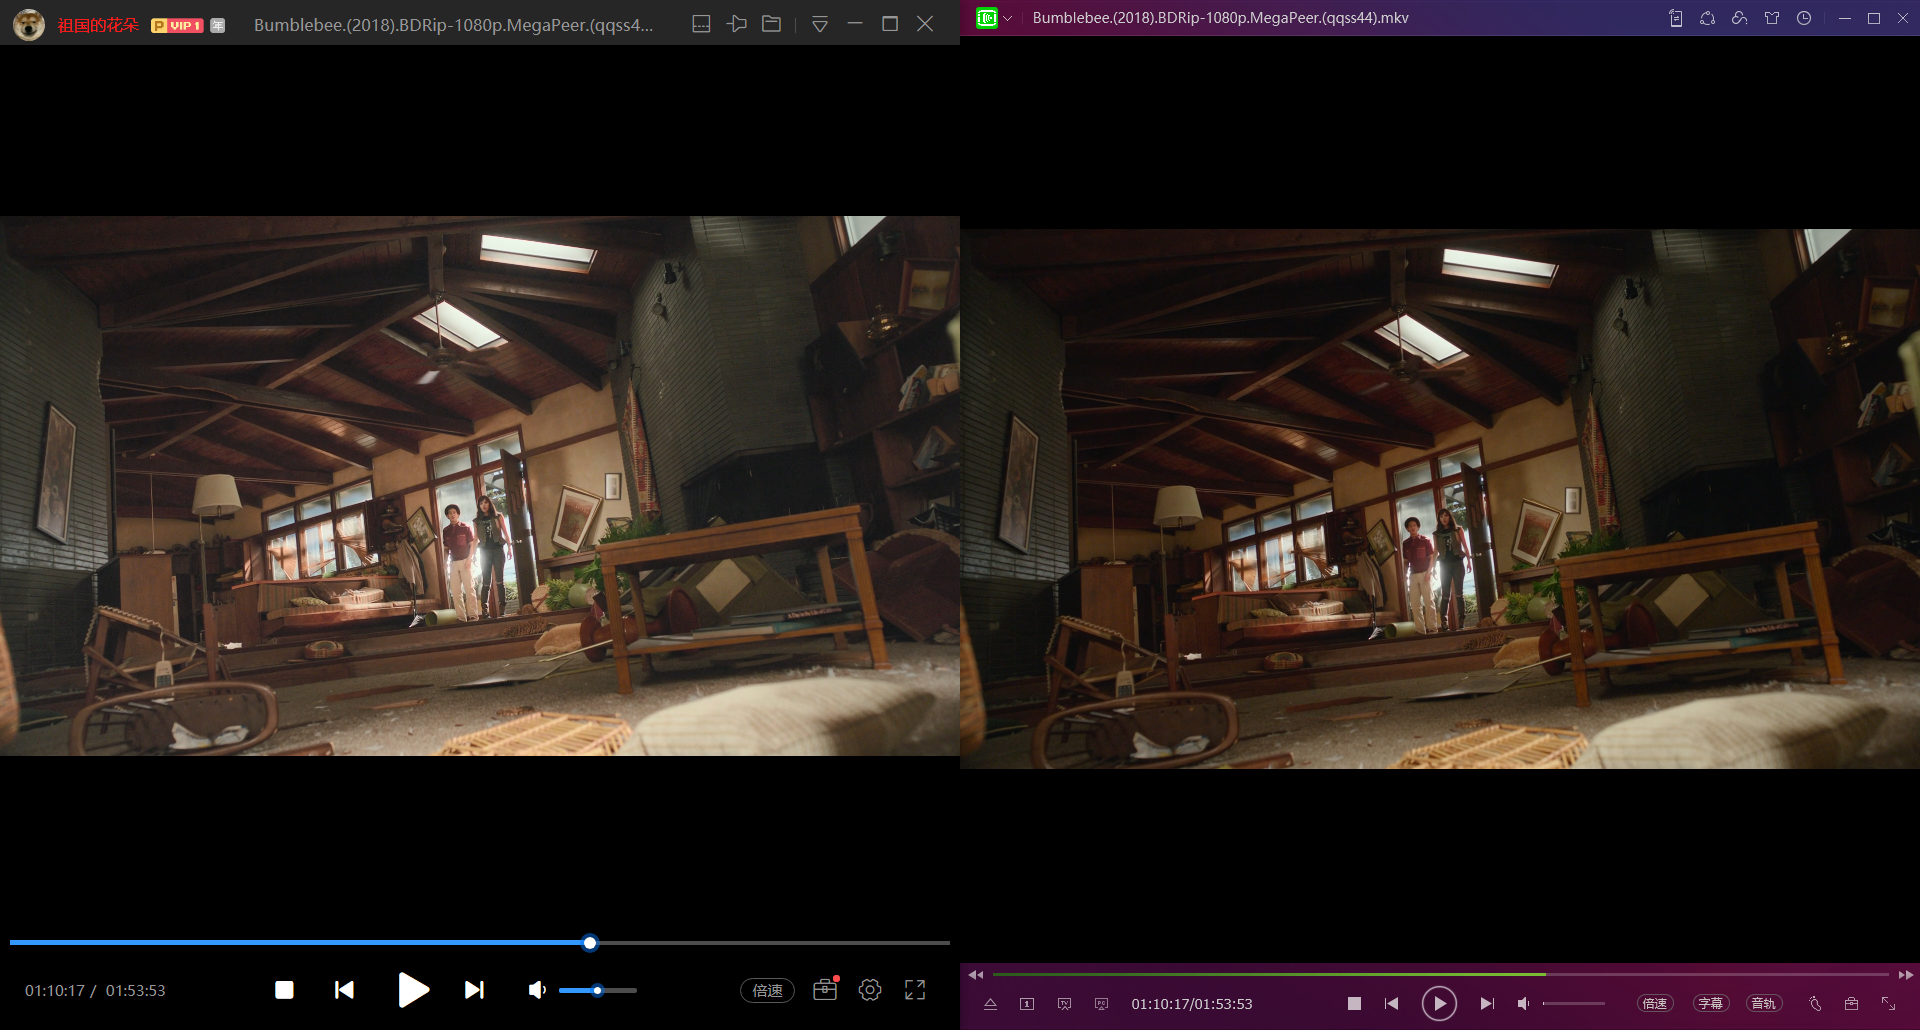Open skin shirt icon in right title bar

[1772, 18]
